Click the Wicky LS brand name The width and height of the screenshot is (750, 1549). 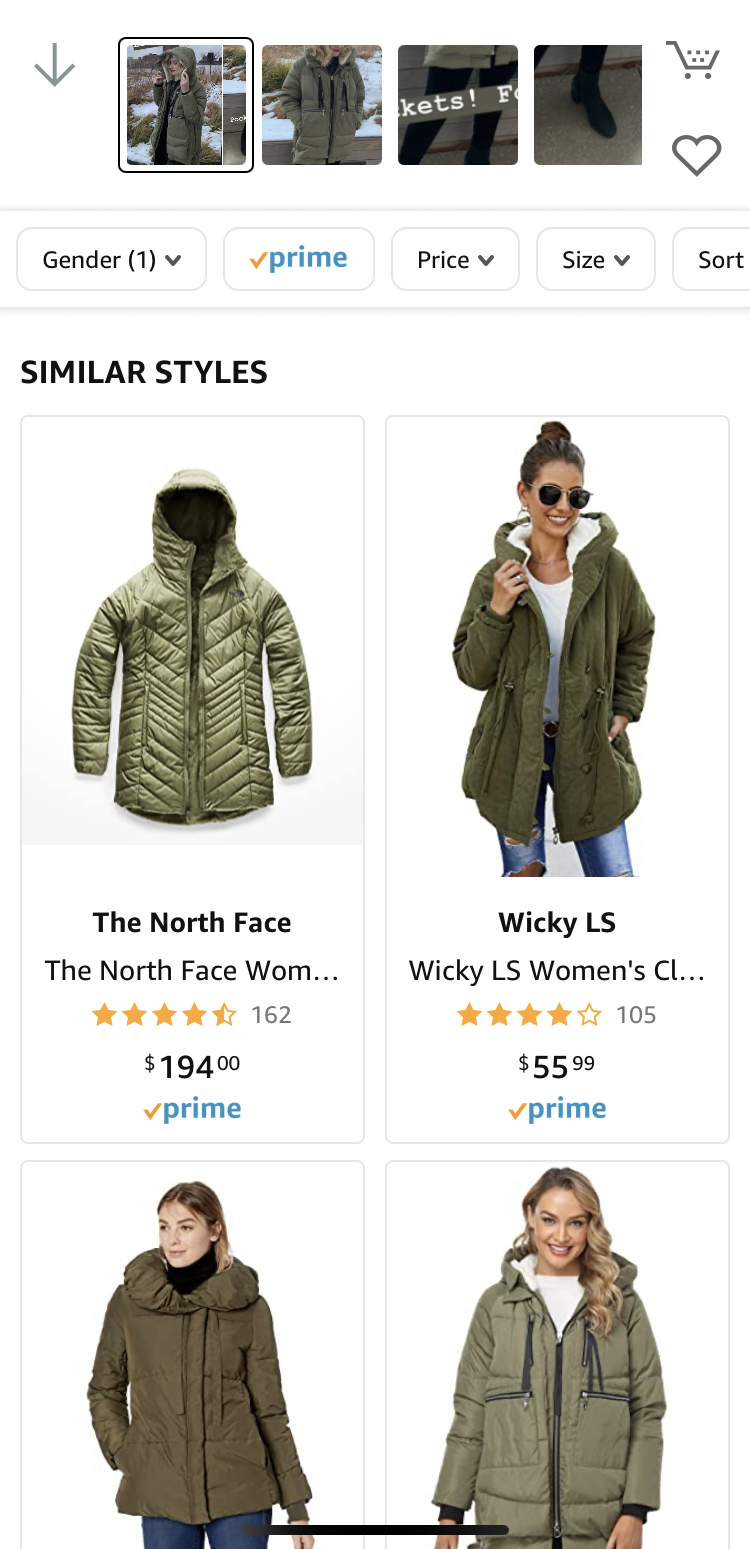point(557,922)
